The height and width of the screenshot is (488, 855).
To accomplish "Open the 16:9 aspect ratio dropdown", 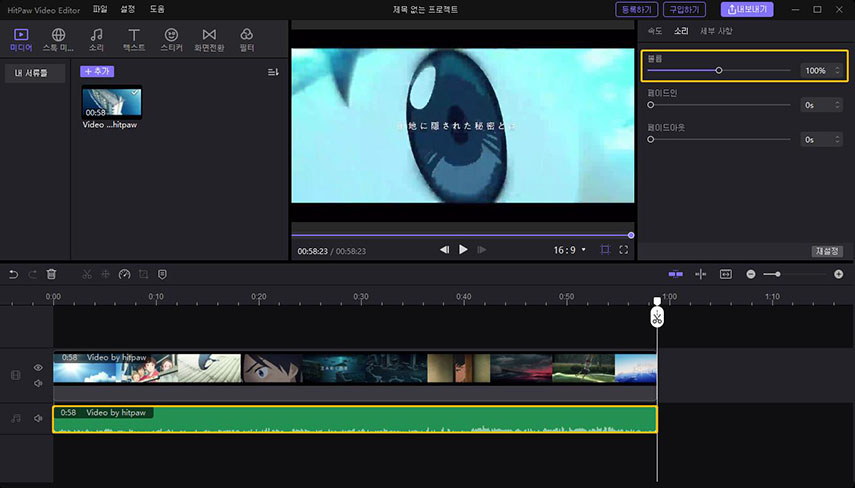I will [570, 250].
